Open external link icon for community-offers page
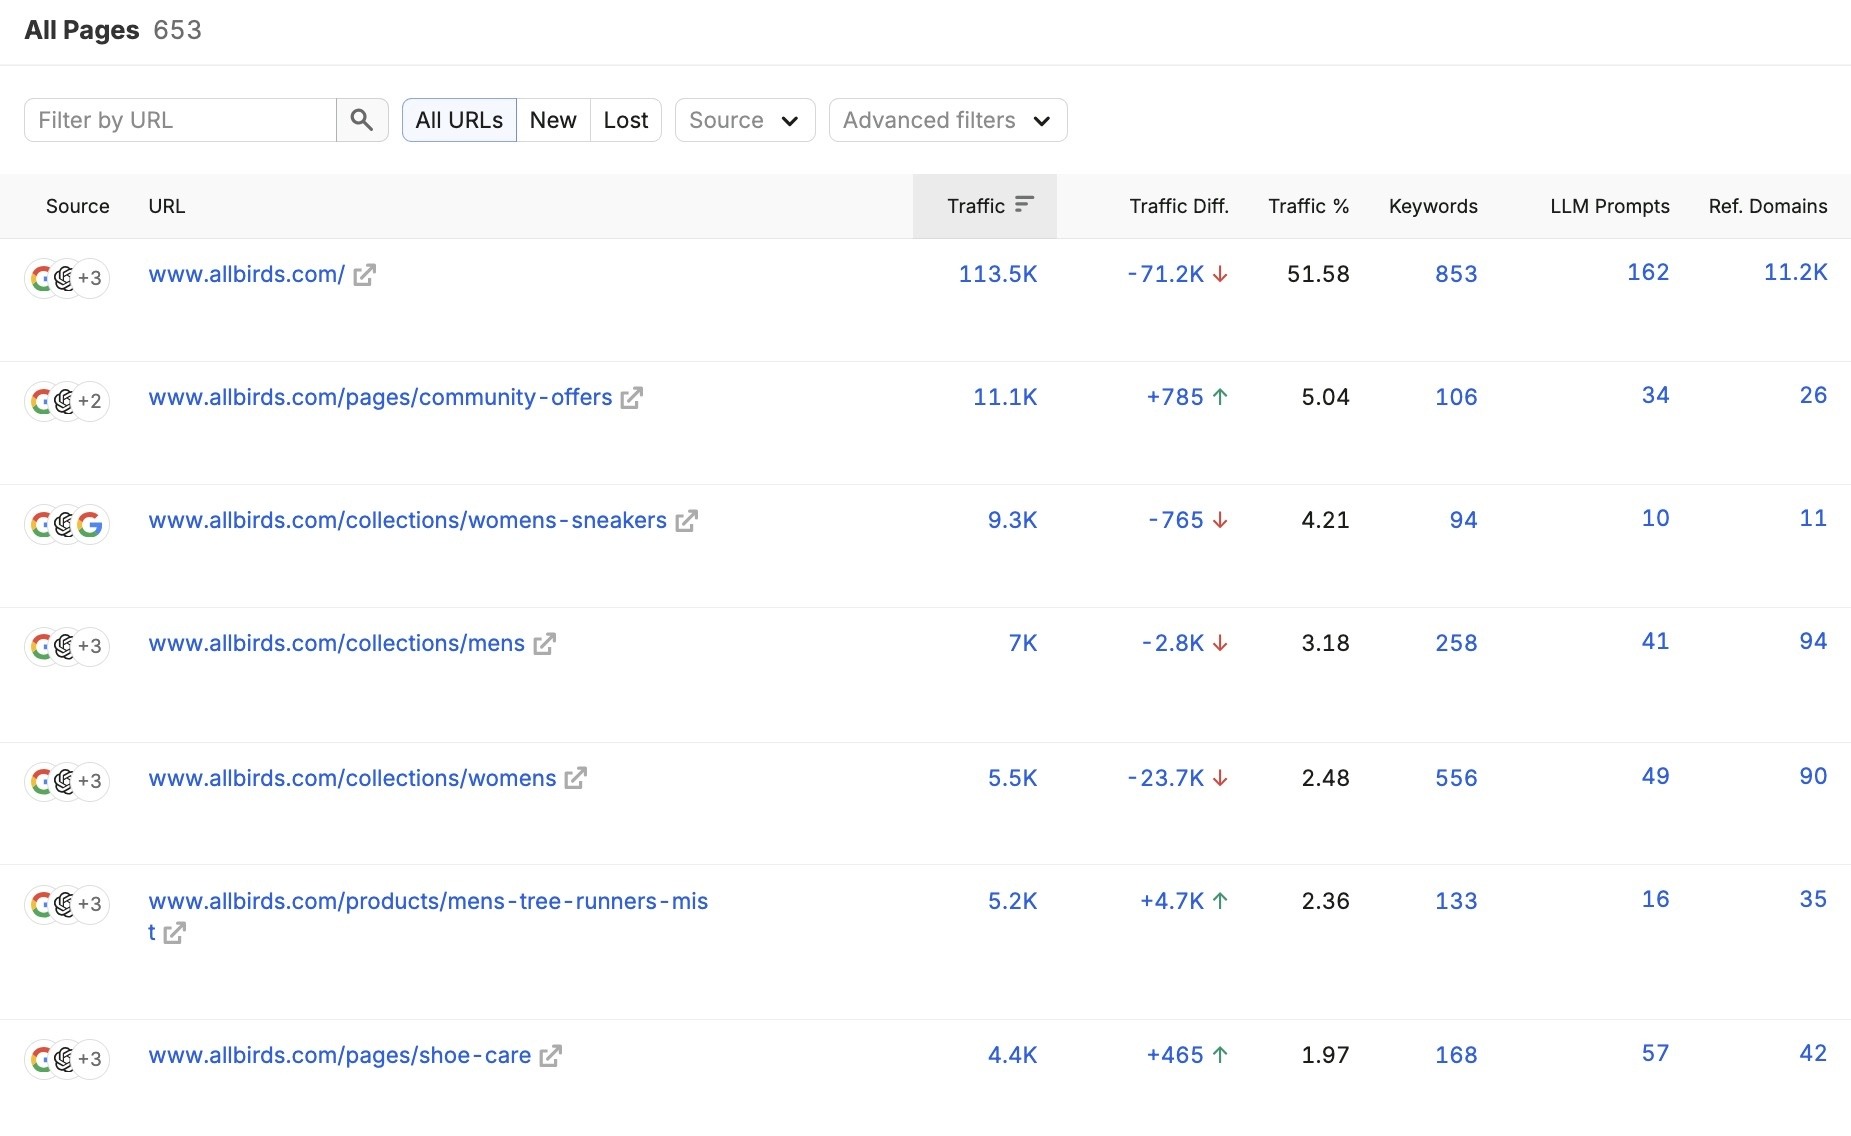 click(632, 398)
